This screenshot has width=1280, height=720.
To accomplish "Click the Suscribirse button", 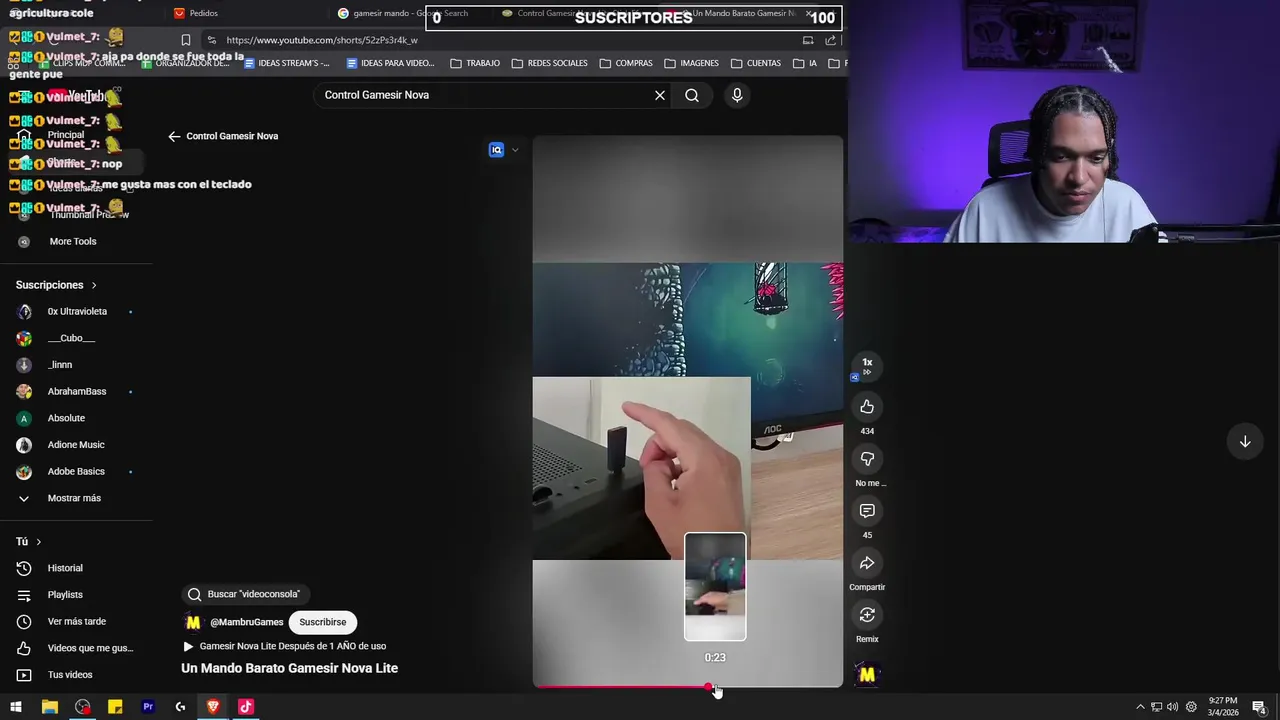I will [323, 622].
